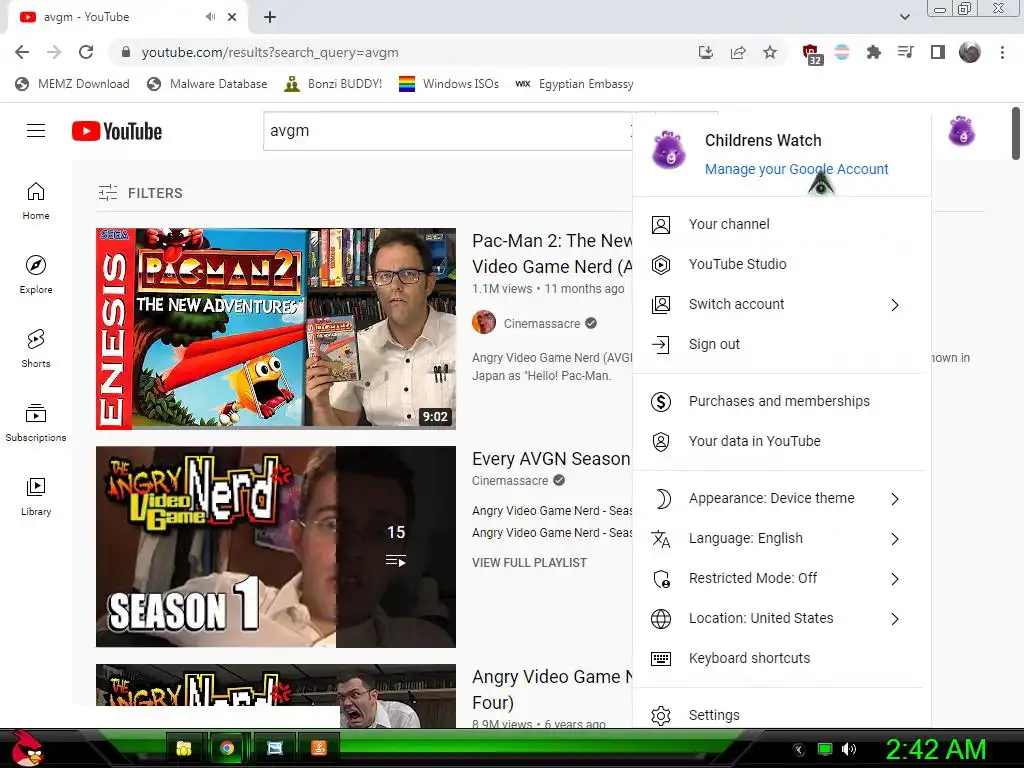Click the YouTube logo
Viewport: 1024px width, 768px height.
click(x=117, y=131)
